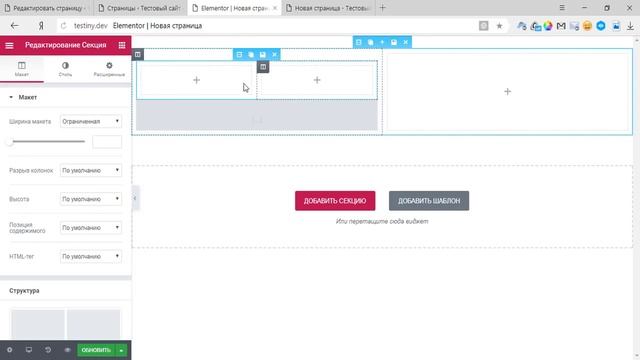Open the widgets grid panel
The image size is (640, 360).
click(122, 45)
